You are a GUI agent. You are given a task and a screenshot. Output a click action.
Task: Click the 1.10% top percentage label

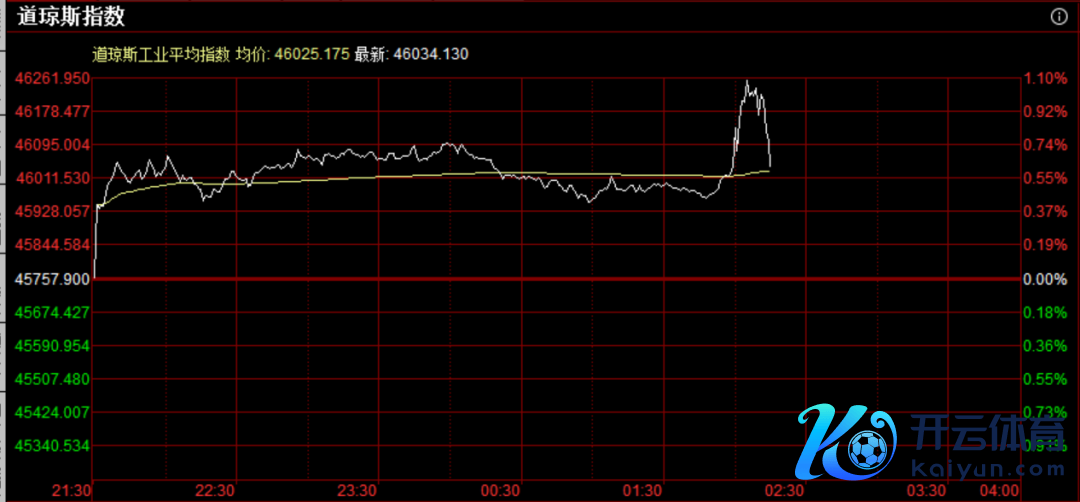click(1045, 78)
